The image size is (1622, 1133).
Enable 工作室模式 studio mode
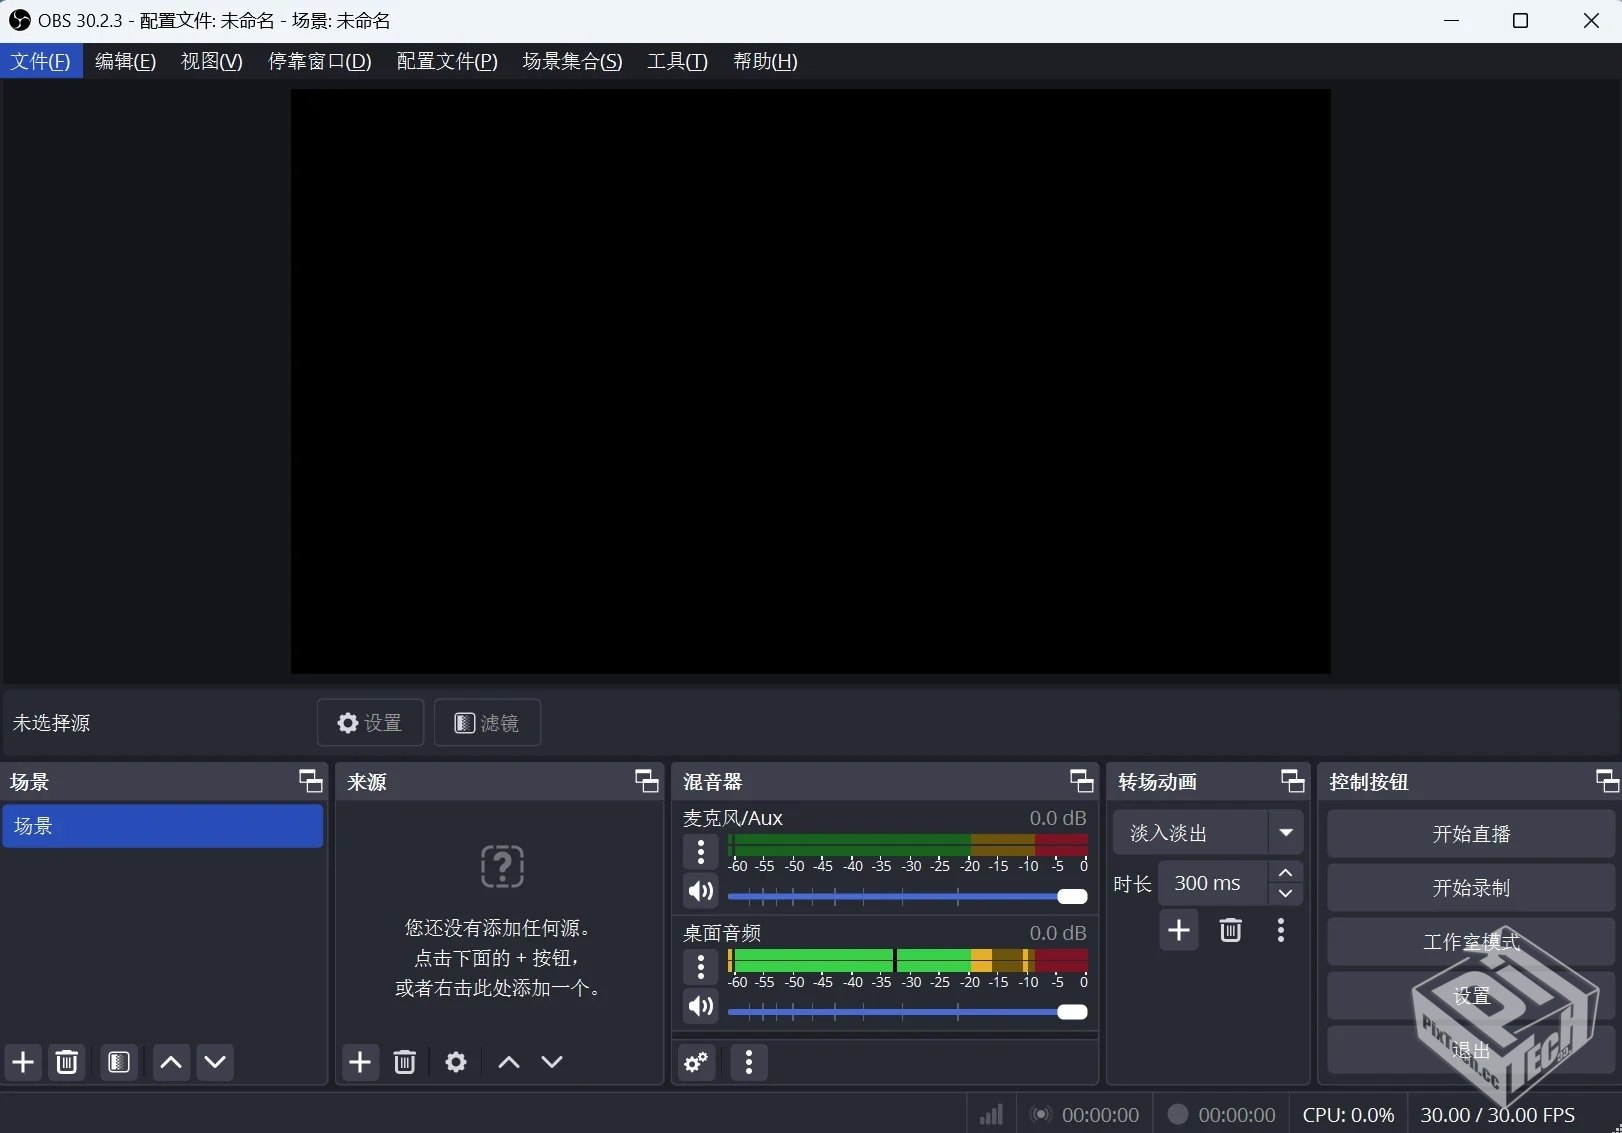coord(1469,941)
